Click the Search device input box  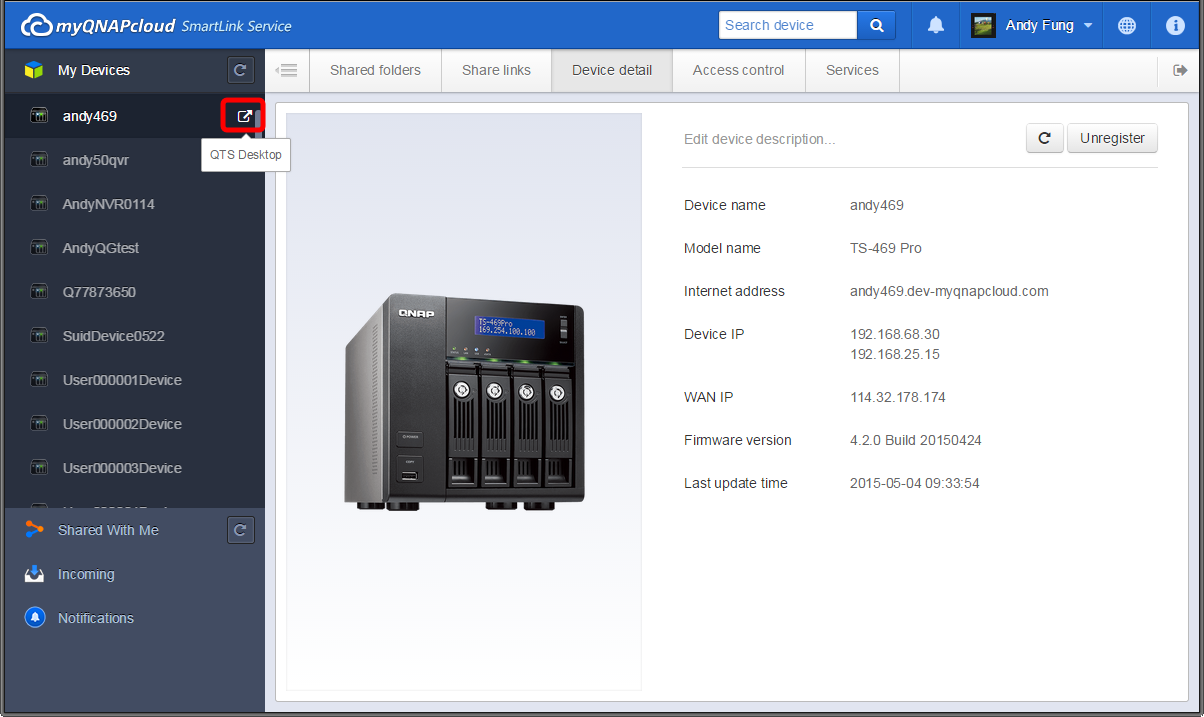tap(788, 24)
